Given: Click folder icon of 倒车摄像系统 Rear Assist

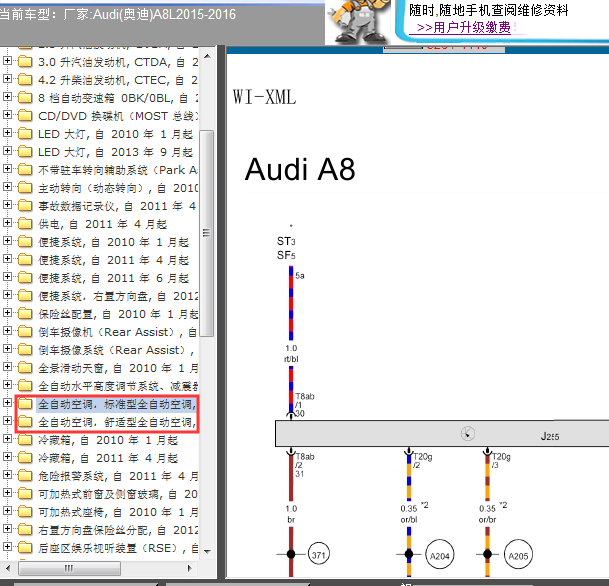Looking at the screenshot, I should pos(25,350).
